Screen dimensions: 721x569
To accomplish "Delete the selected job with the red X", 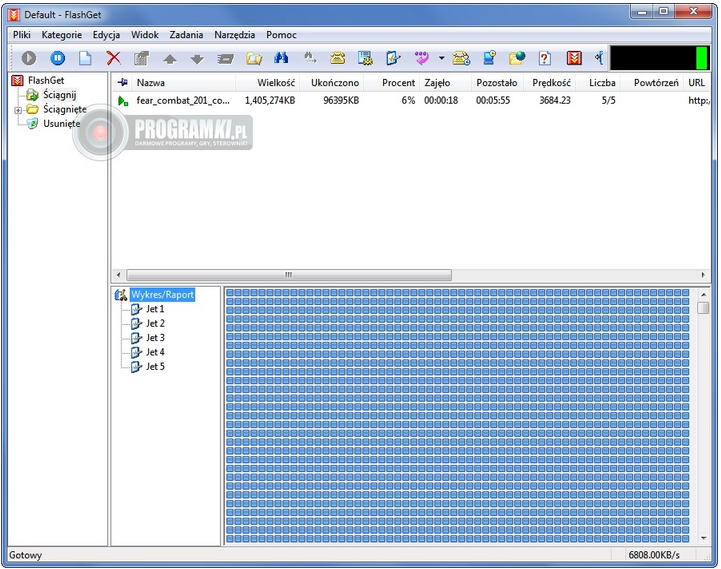I will point(114,58).
